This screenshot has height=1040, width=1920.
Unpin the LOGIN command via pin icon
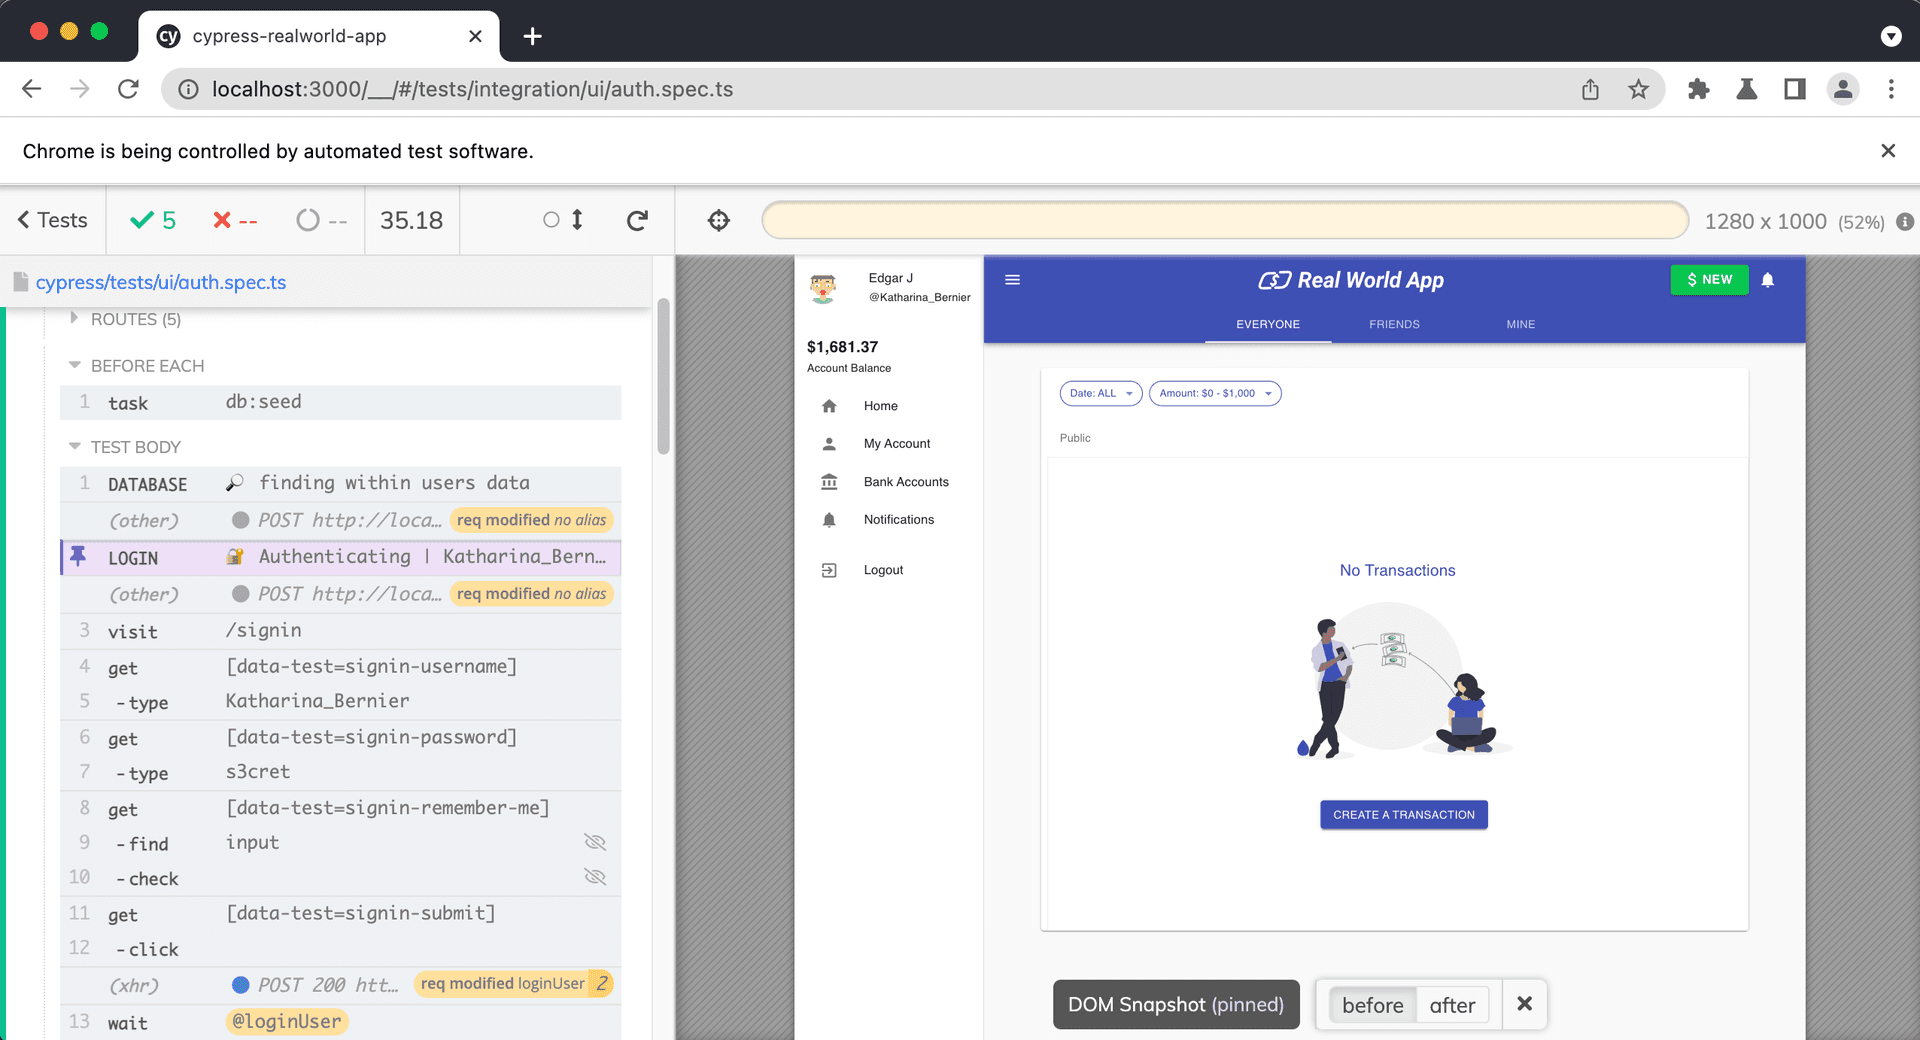[79, 557]
